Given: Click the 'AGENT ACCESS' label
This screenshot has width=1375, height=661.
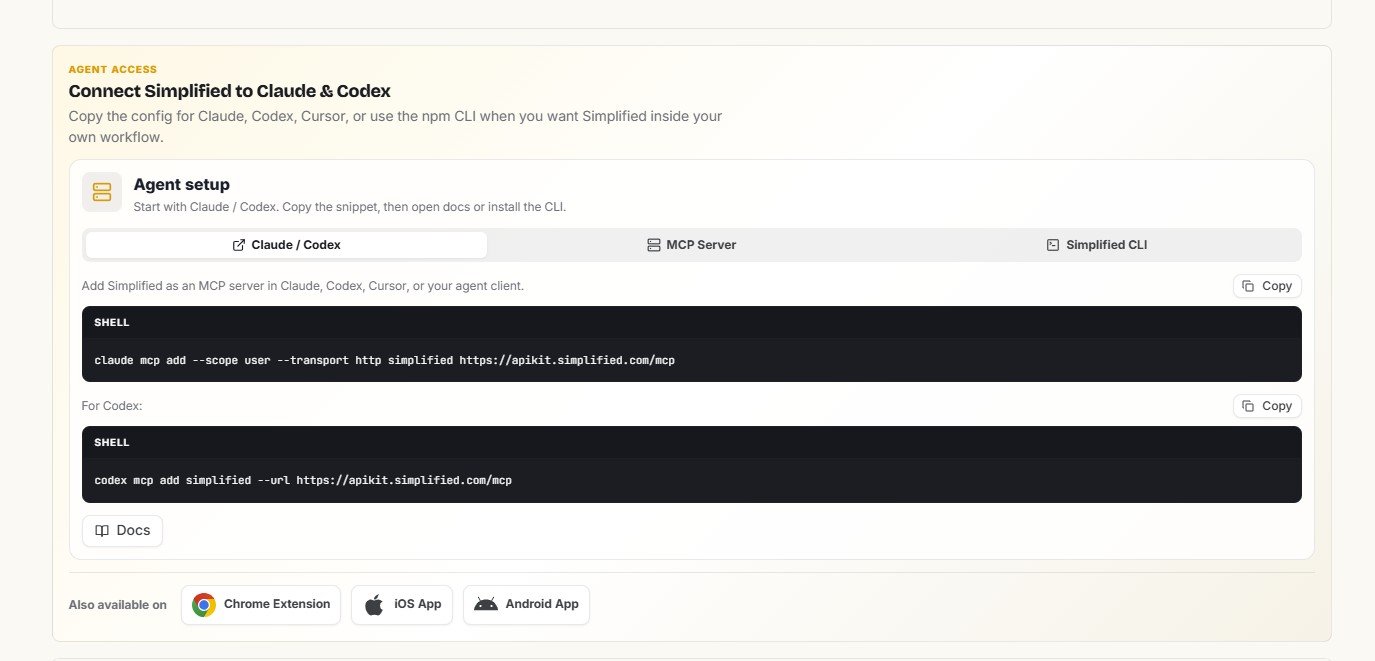Looking at the screenshot, I should [x=113, y=69].
